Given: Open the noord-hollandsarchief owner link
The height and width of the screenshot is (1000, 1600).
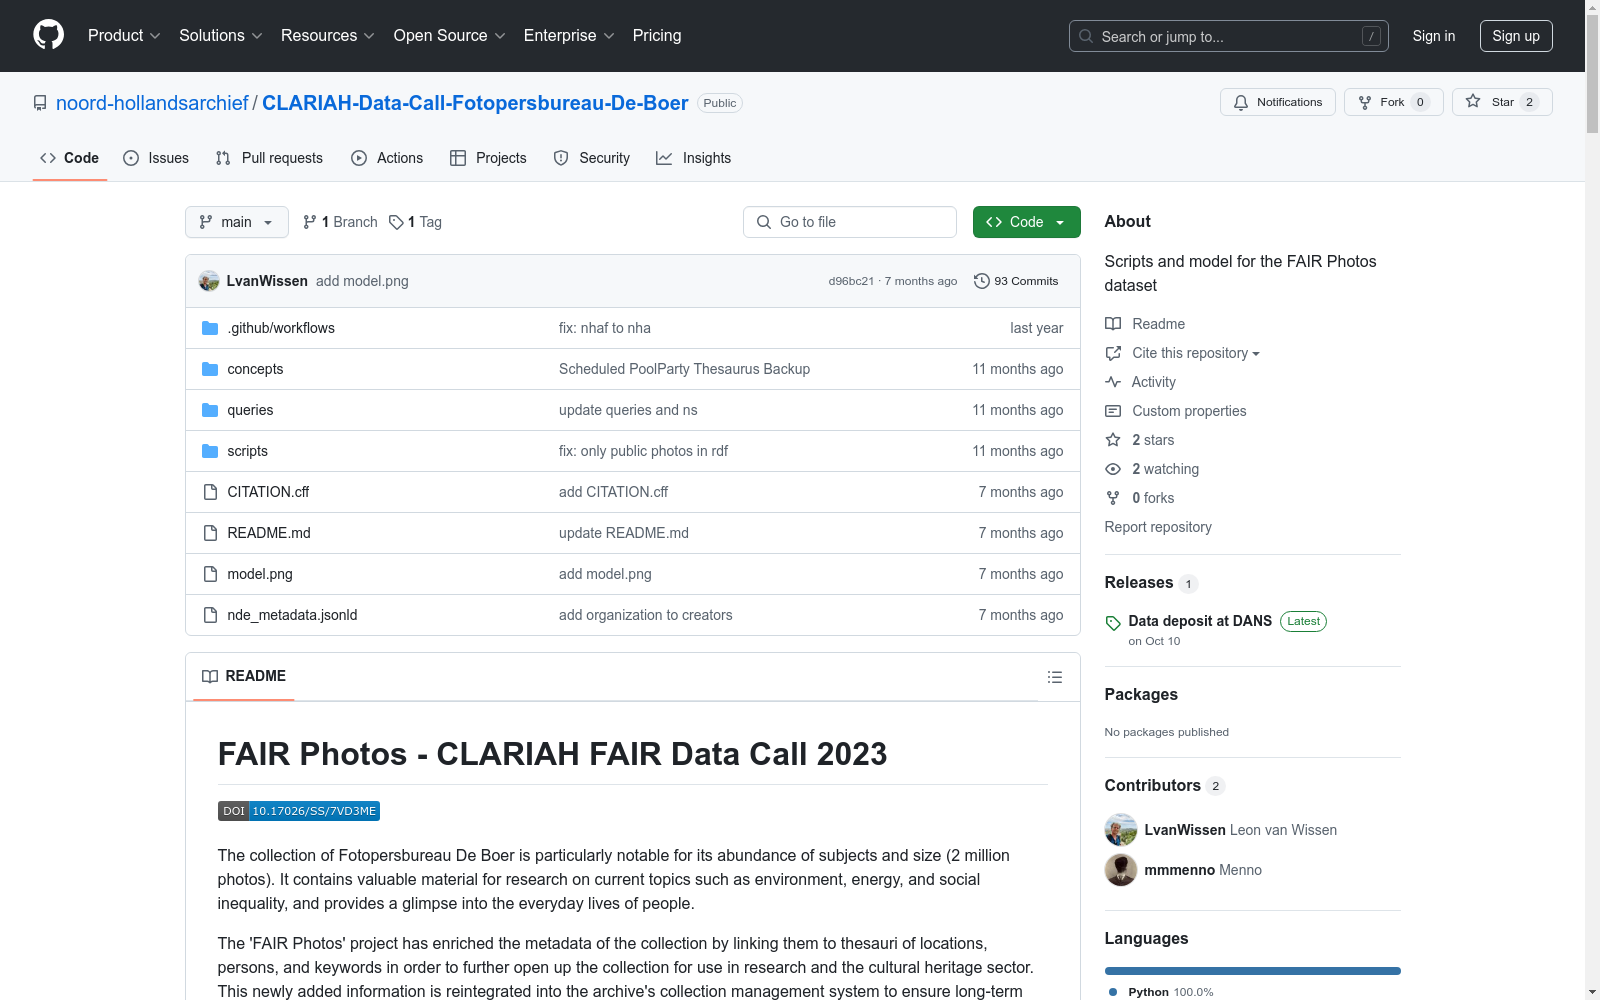Looking at the screenshot, I should coord(152,103).
